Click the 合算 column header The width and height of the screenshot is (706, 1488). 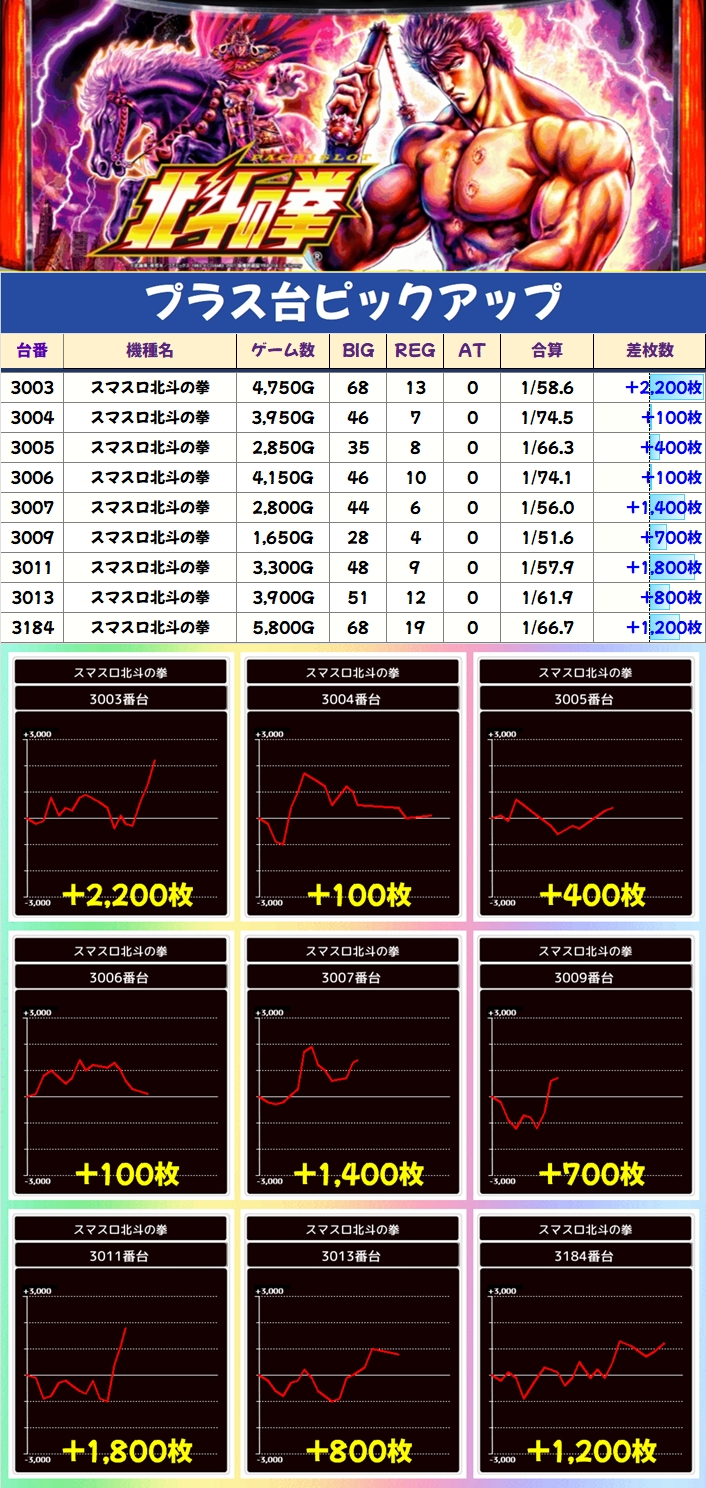point(547,351)
